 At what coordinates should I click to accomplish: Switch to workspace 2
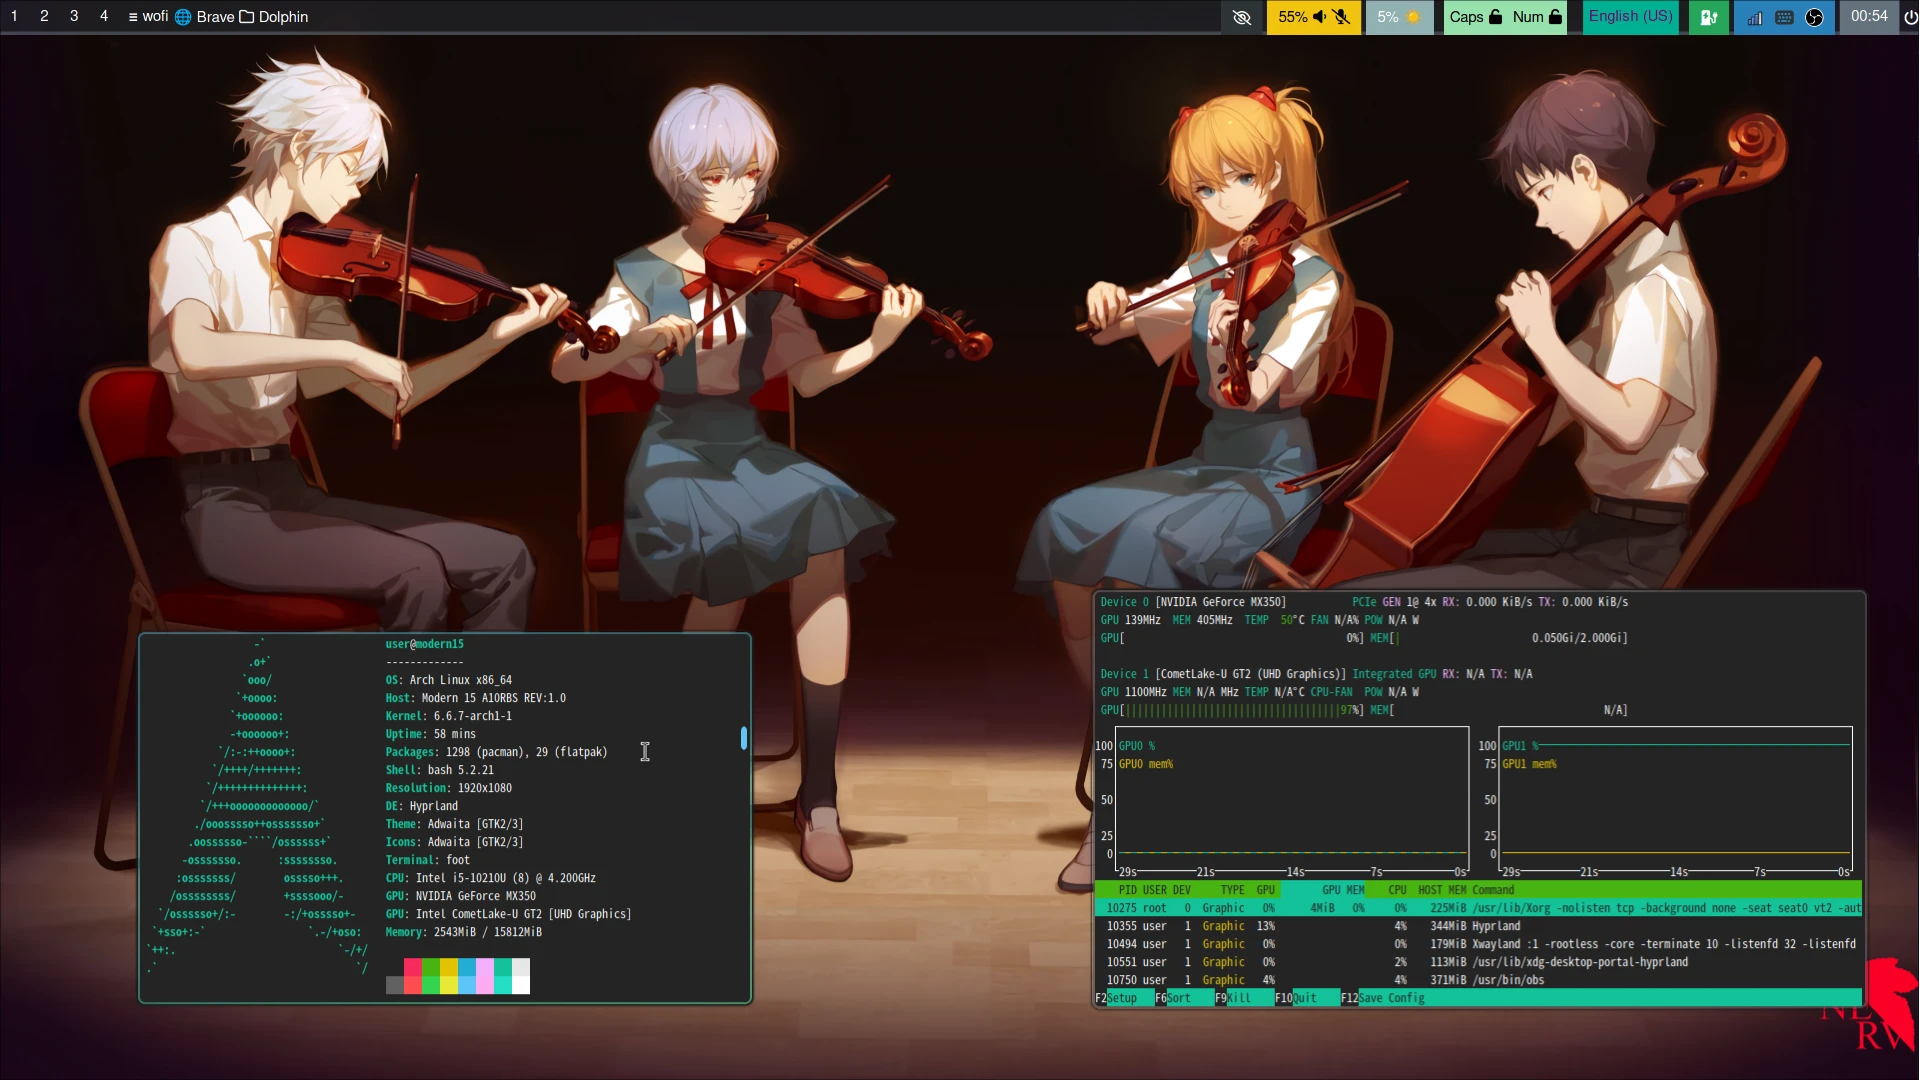pos(44,16)
